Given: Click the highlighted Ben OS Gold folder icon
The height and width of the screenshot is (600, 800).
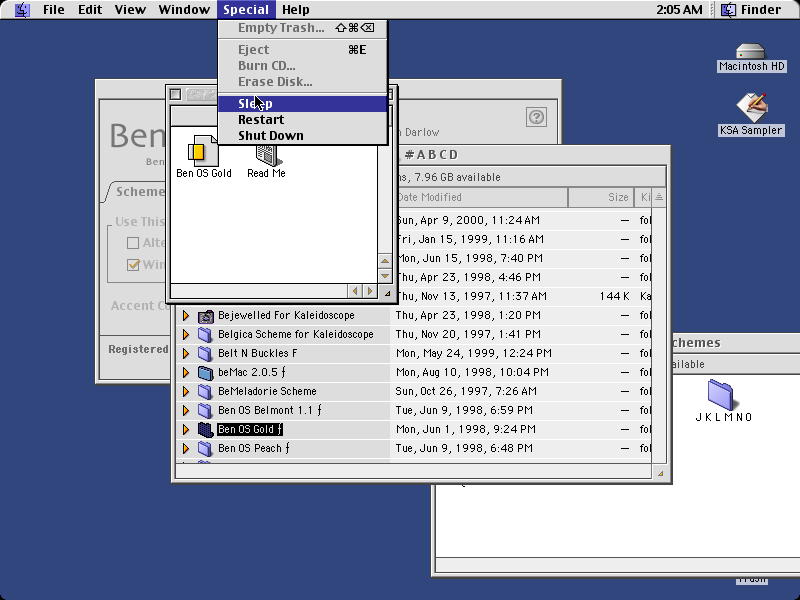Looking at the screenshot, I should tap(205, 430).
